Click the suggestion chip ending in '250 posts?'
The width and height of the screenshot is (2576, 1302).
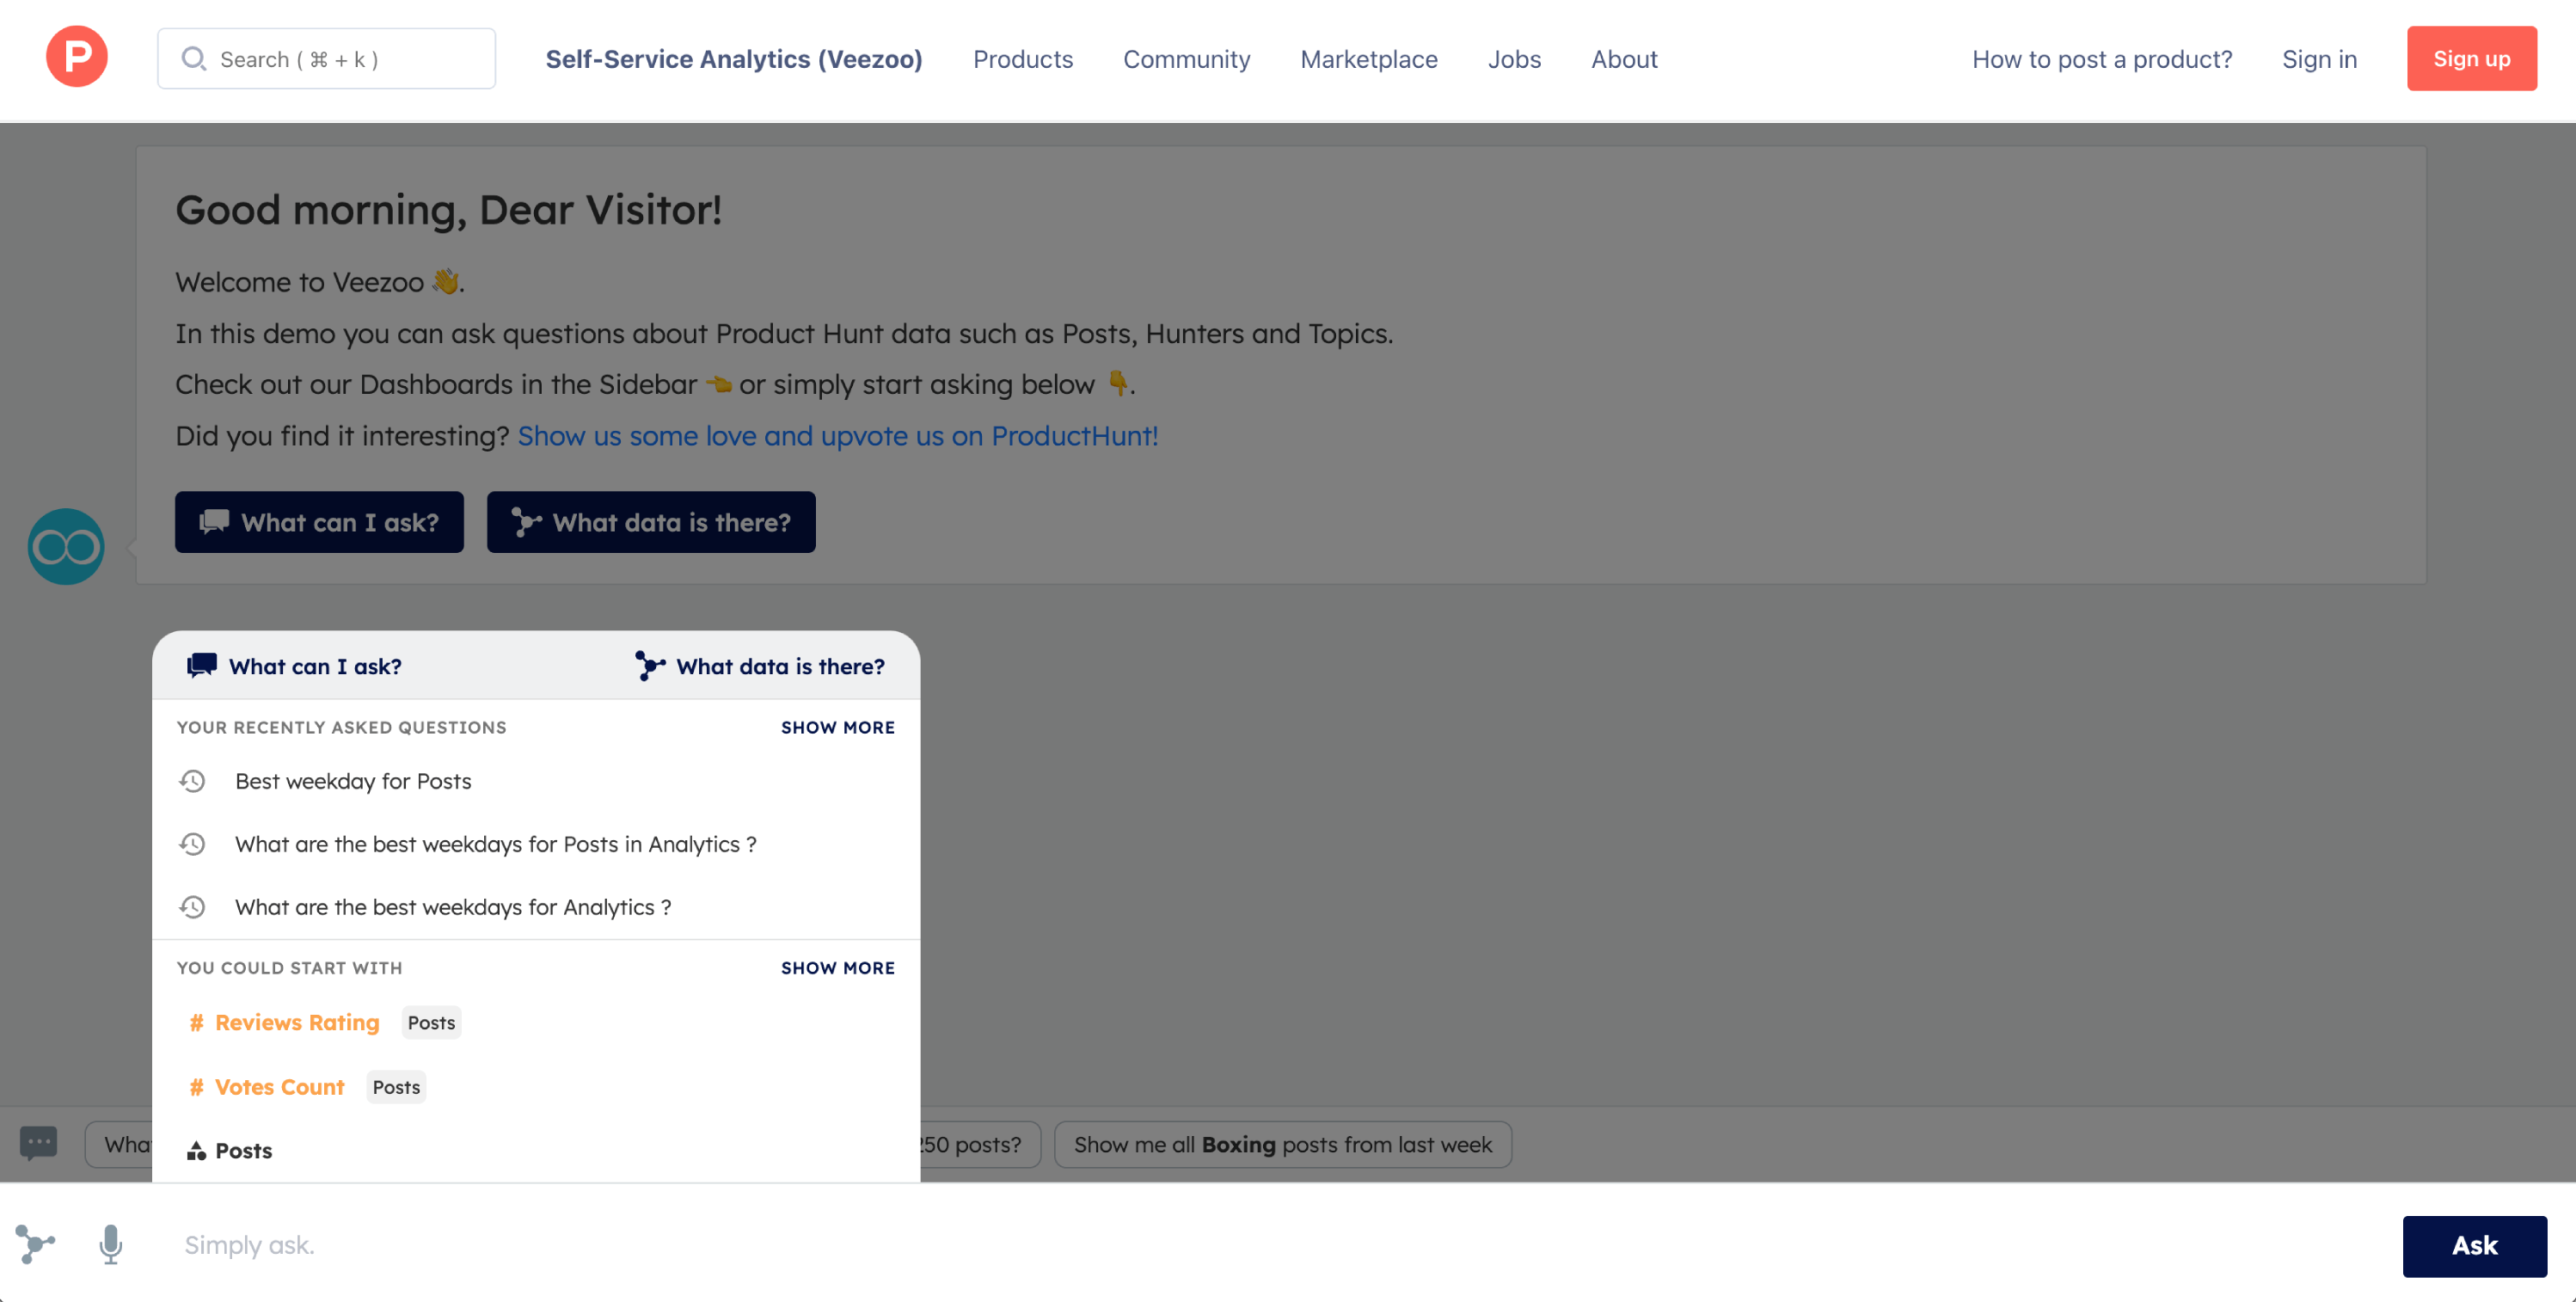[x=979, y=1144]
